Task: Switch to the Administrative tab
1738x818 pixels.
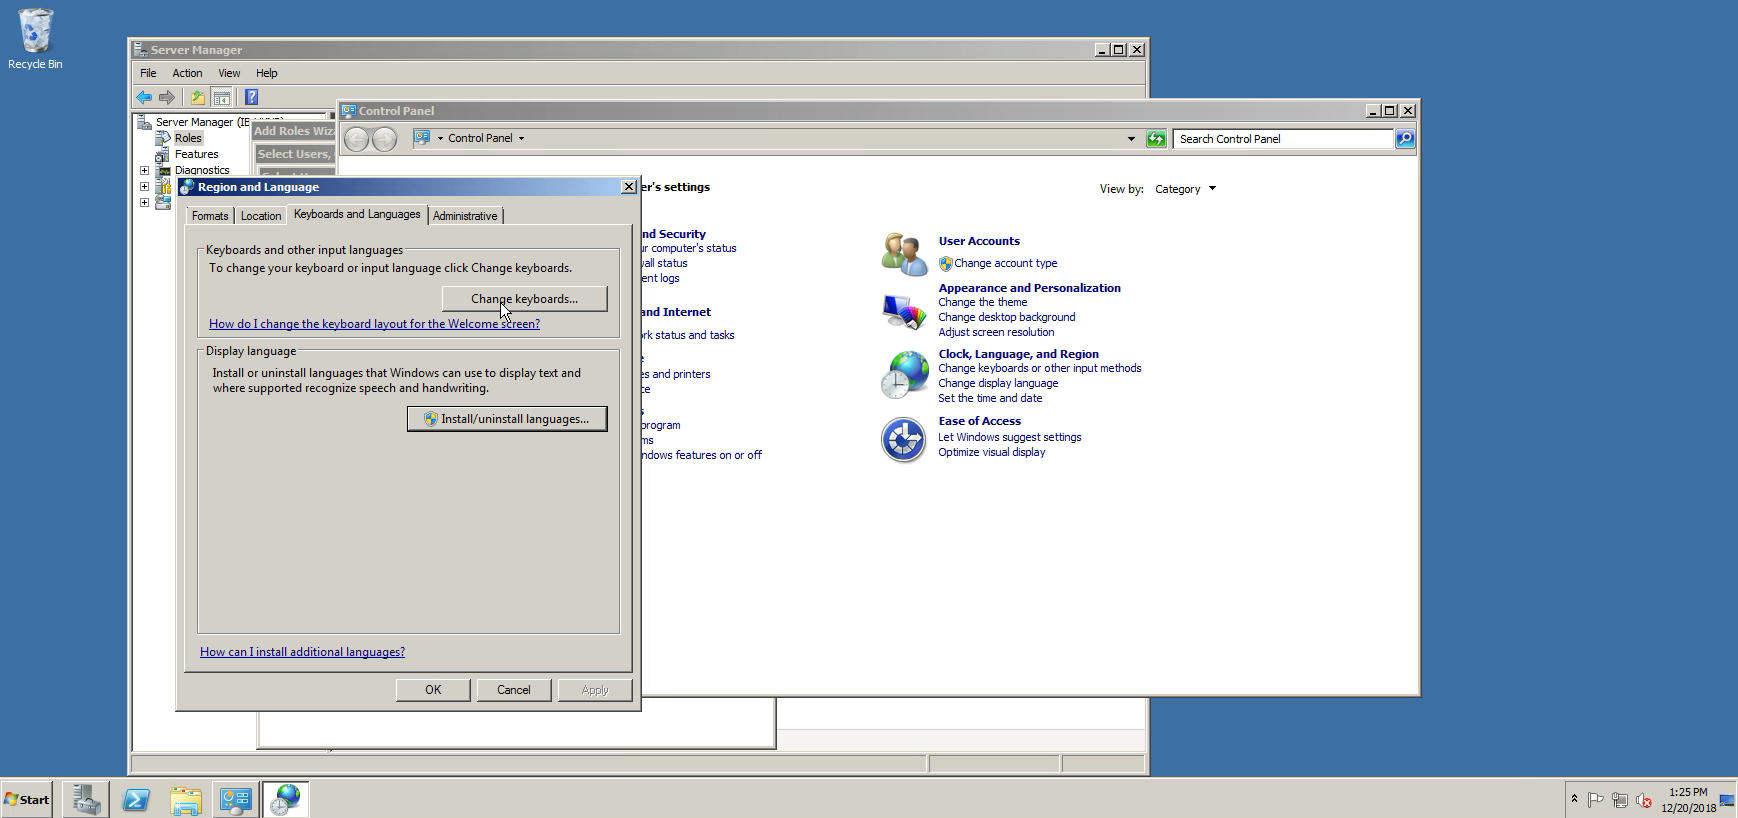Action: [465, 216]
